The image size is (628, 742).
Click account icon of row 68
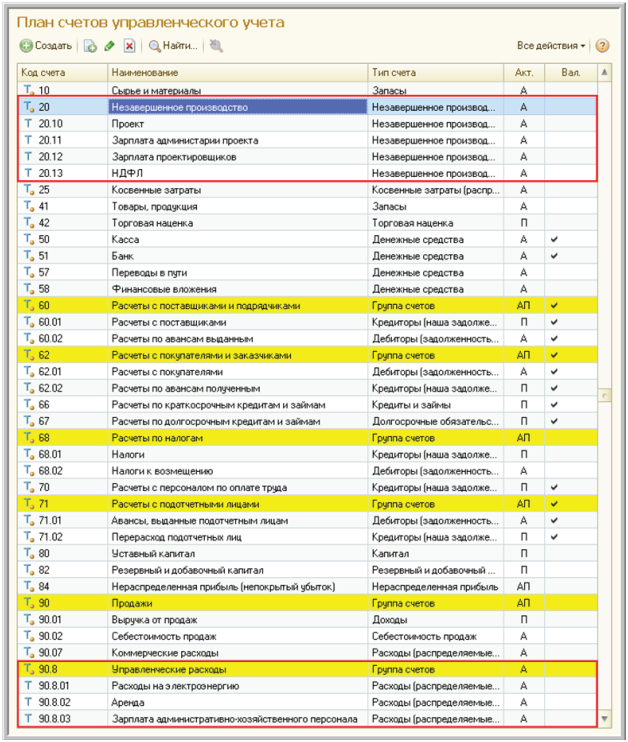(29, 438)
